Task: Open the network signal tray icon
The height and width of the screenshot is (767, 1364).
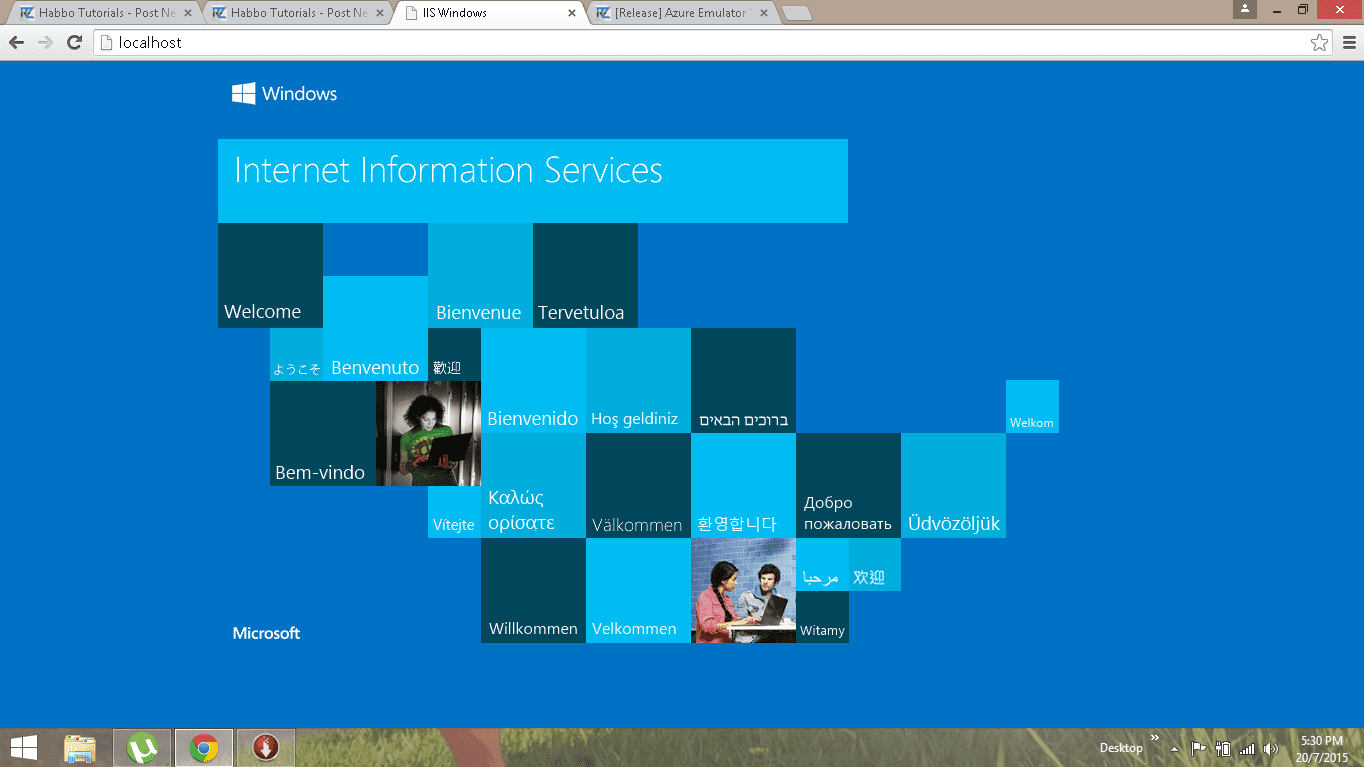Action: [x=1247, y=748]
